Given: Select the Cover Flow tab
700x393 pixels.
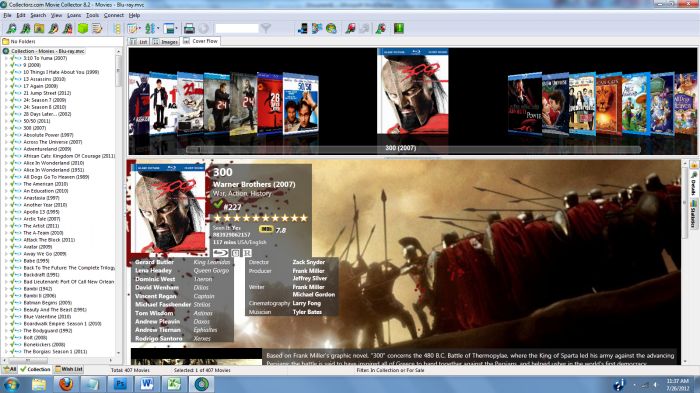Looking at the screenshot, I should point(200,41).
